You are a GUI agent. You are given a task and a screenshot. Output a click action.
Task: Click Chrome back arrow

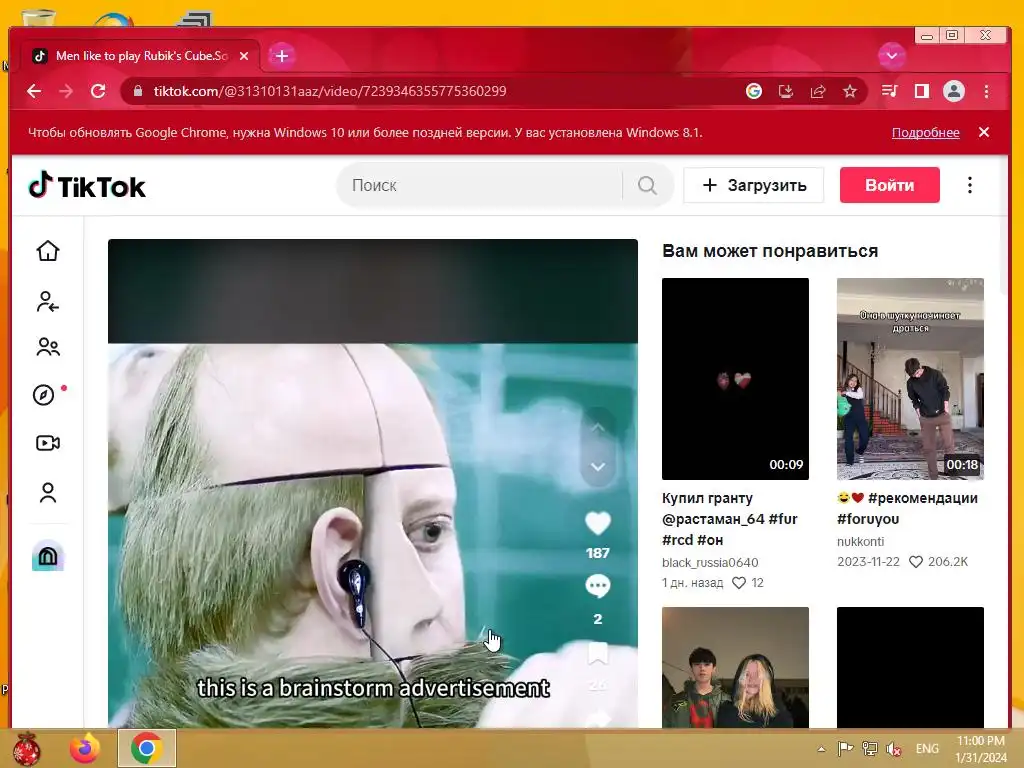tap(34, 91)
